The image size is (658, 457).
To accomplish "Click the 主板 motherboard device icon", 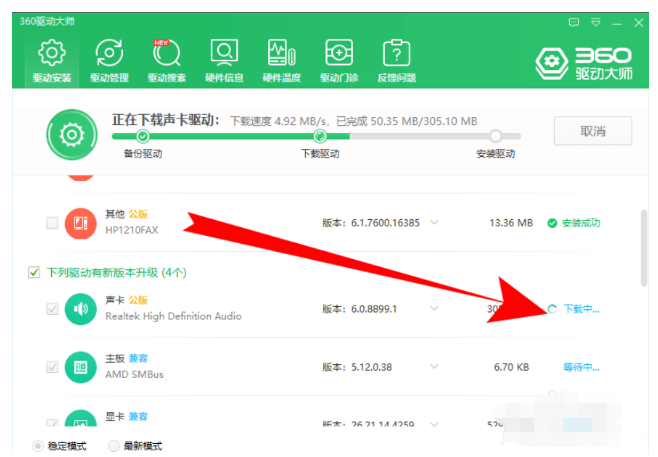I will pos(80,367).
